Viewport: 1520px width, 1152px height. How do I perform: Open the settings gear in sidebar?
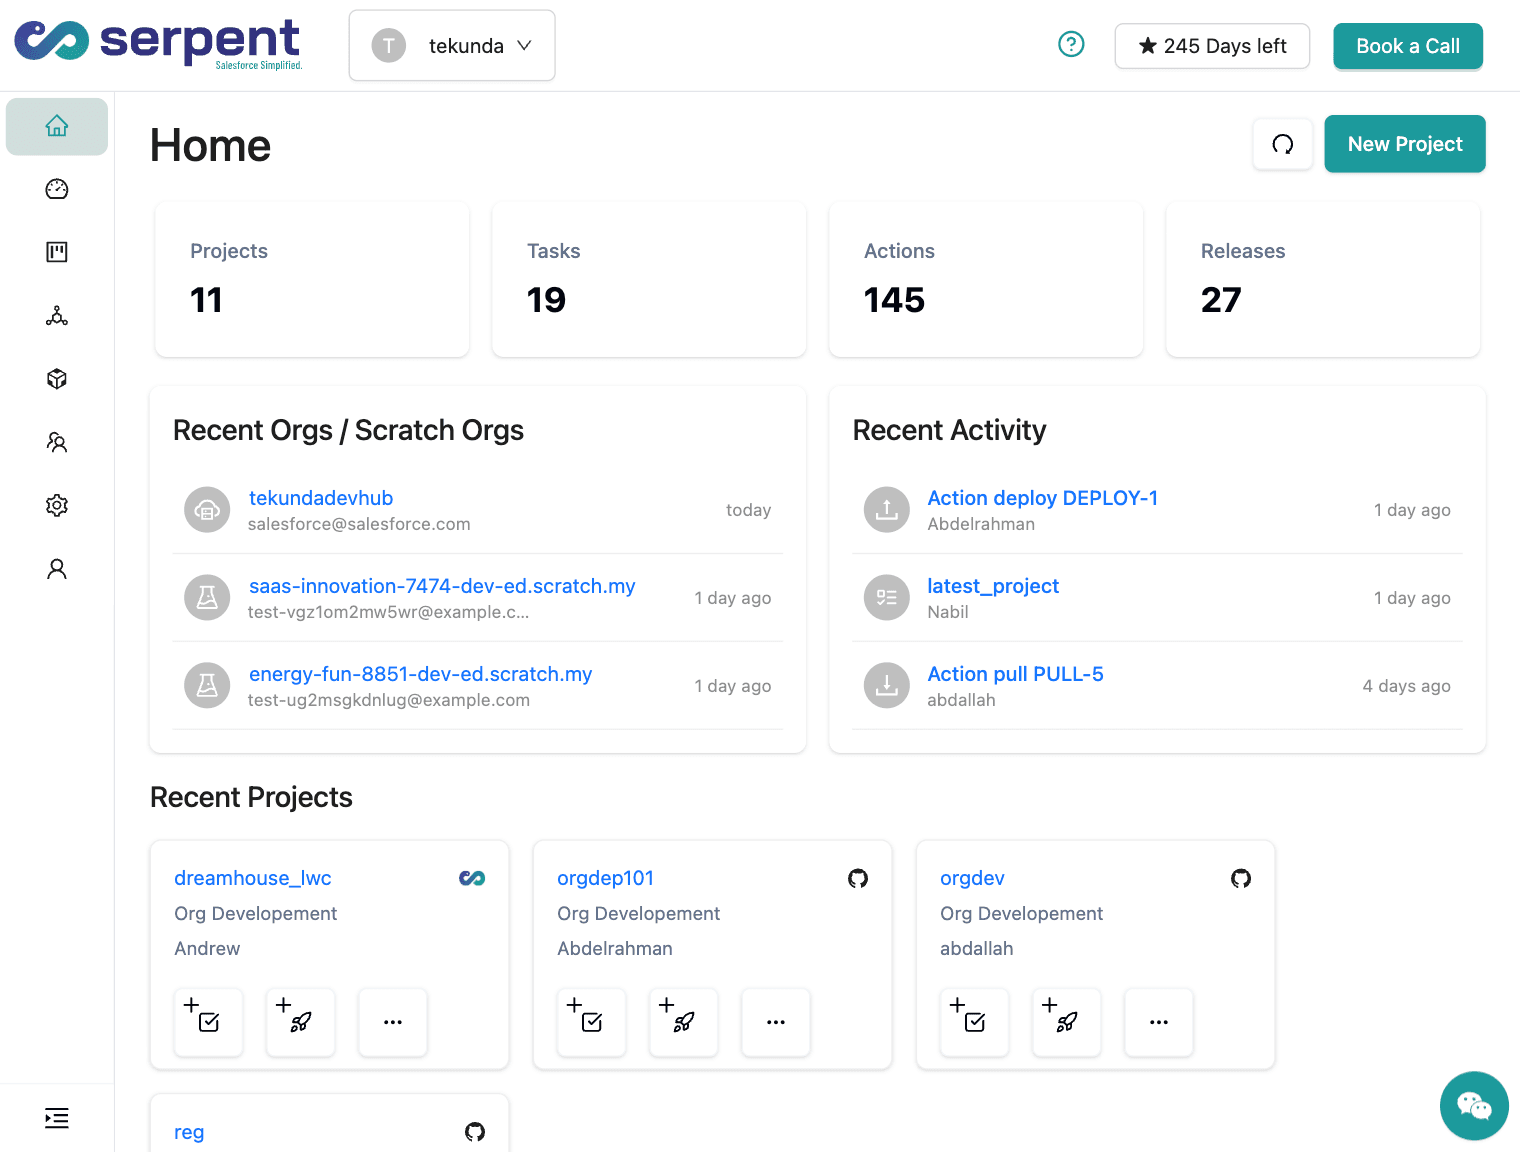(x=57, y=506)
